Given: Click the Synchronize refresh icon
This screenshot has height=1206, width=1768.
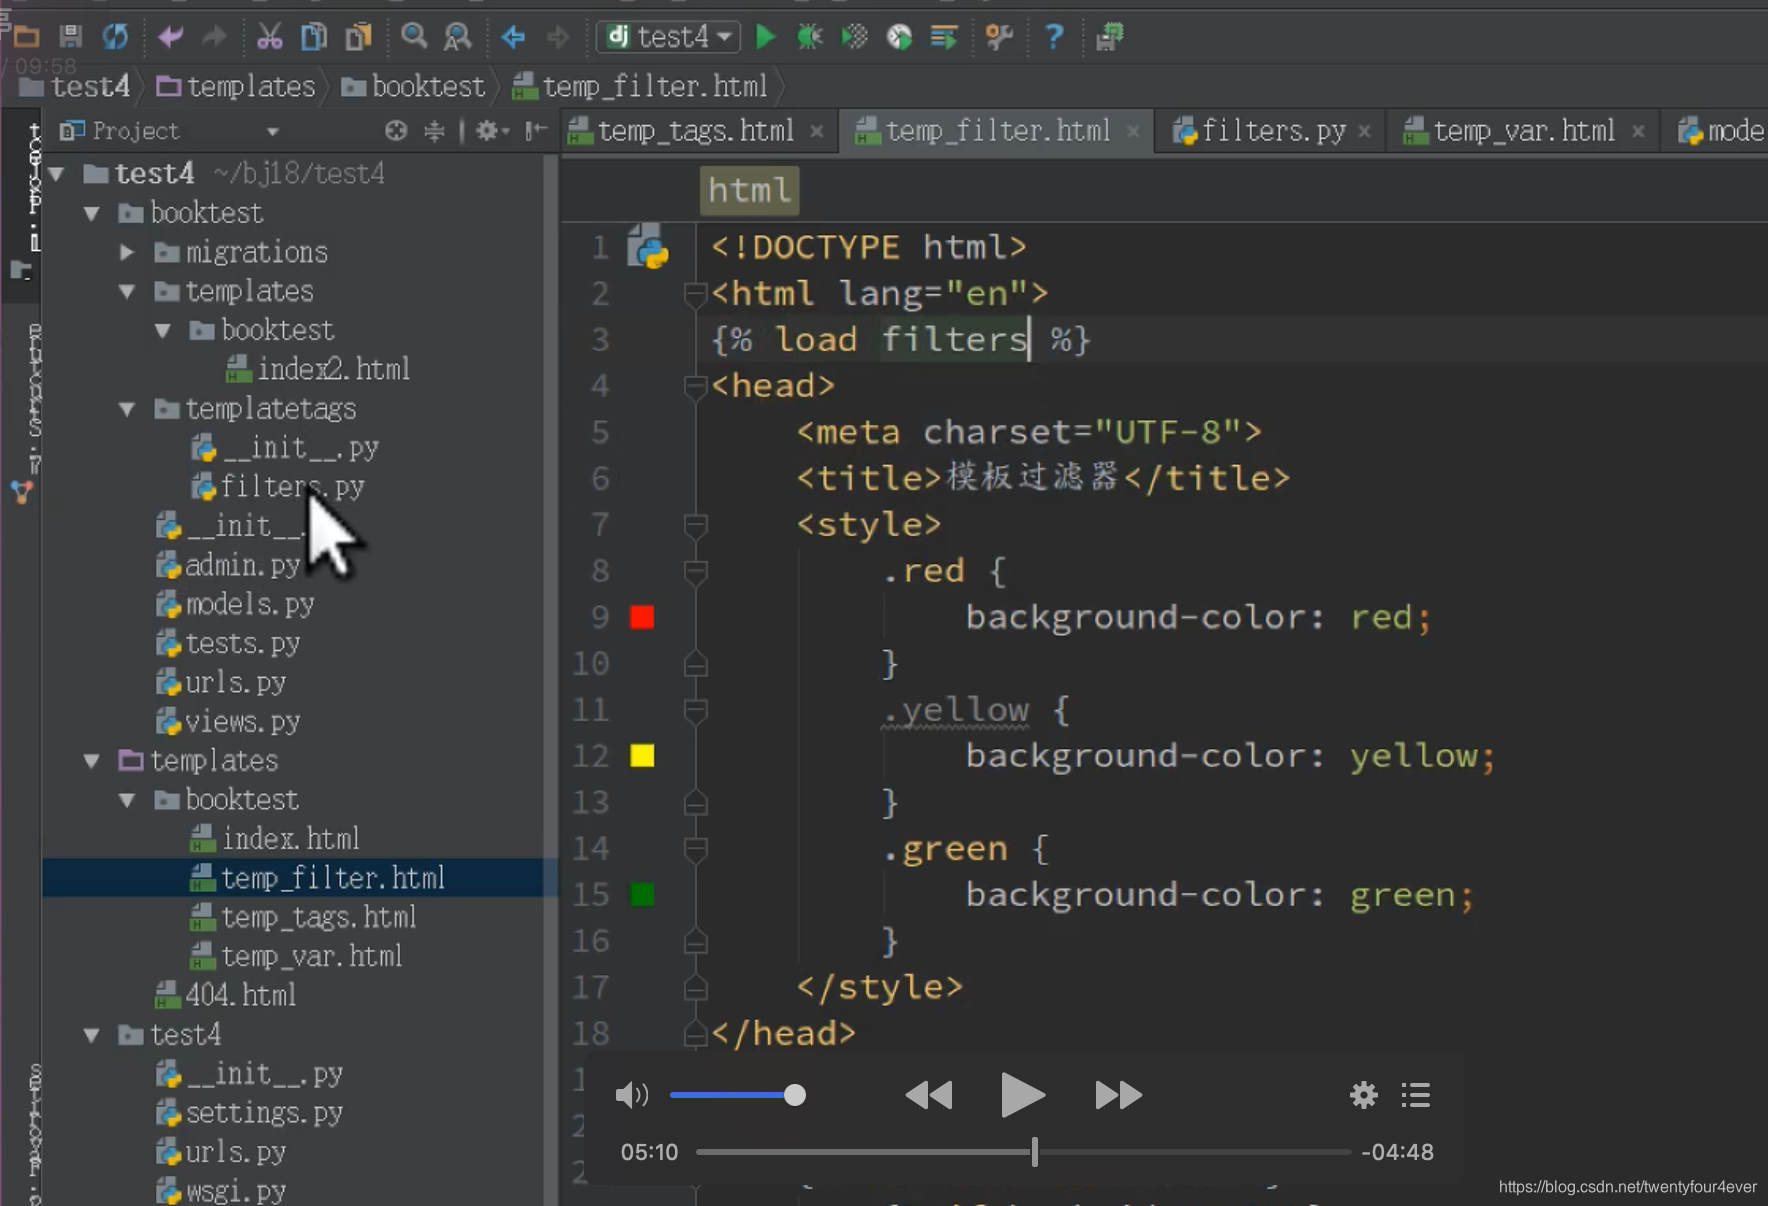Looking at the screenshot, I should pyautogui.click(x=115, y=37).
